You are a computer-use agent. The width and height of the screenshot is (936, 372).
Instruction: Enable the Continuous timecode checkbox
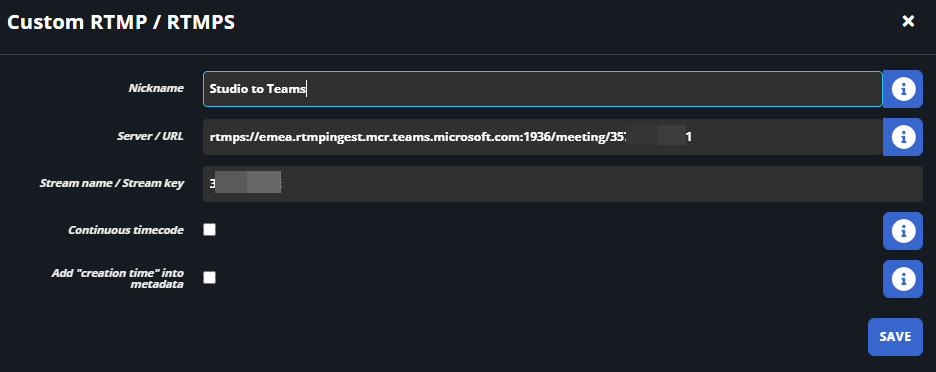pos(210,230)
